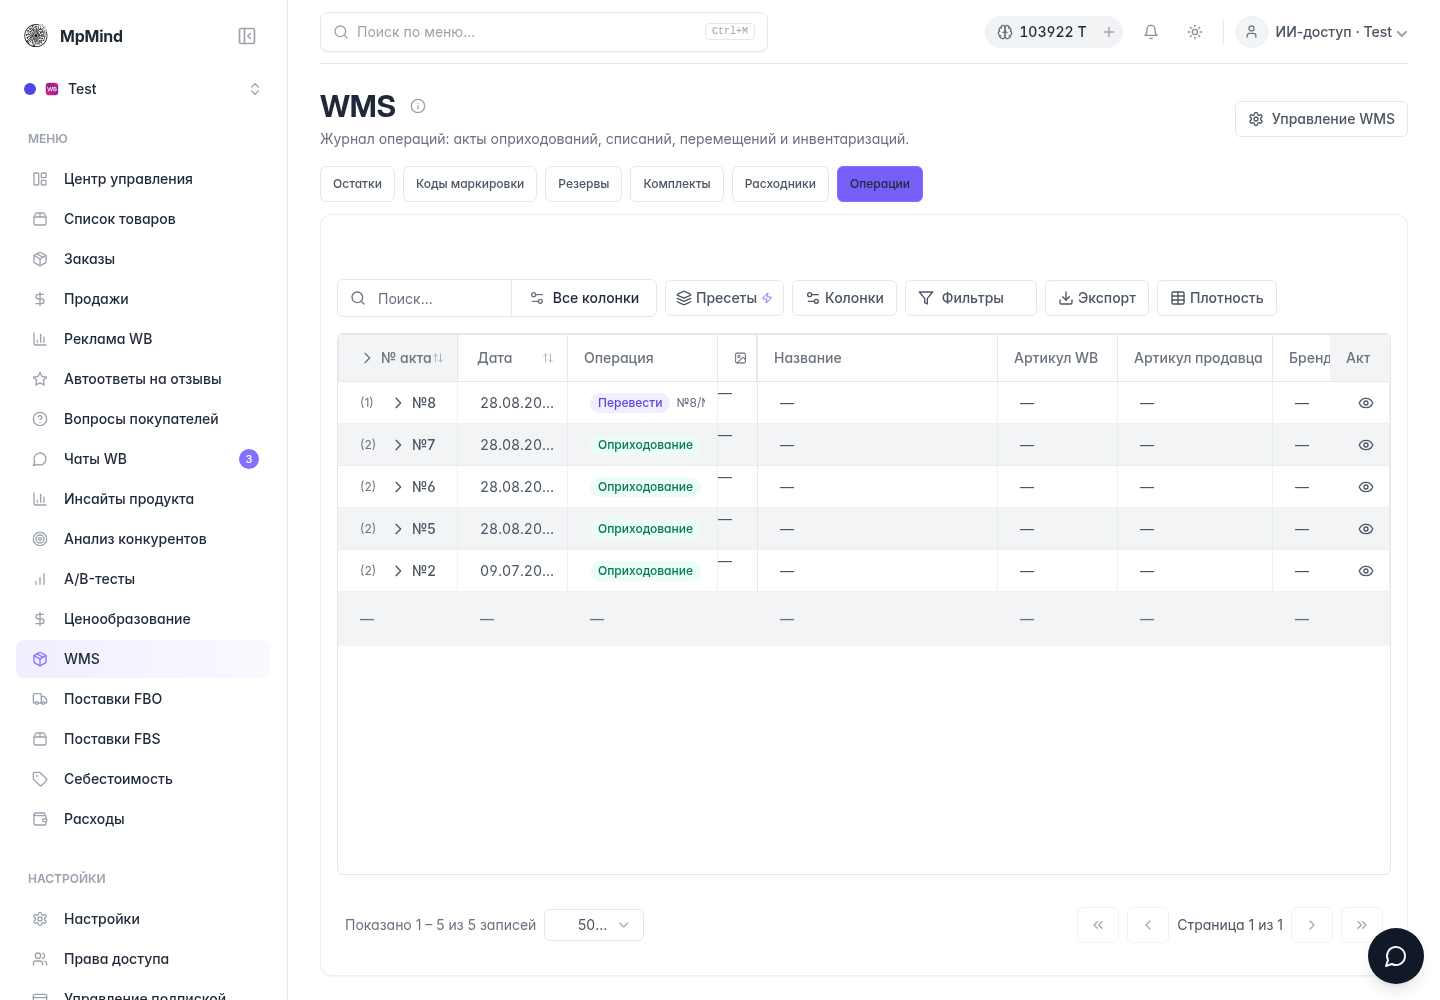The height and width of the screenshot is (1000, 1440).
Task: Open A/B-тесты in sidebar
Action: tap(143, 579)
